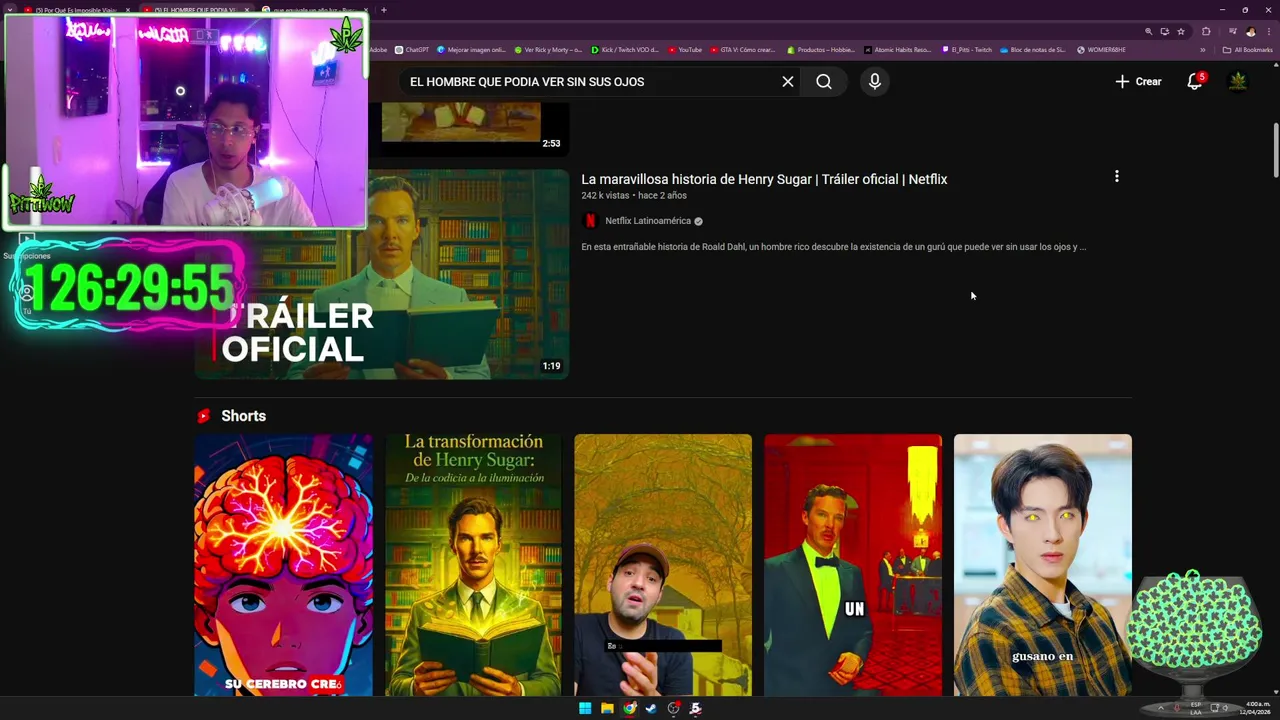Click the magnifier search button
The width and height of the screenshot is (1280, 720).
click(824, 82)
